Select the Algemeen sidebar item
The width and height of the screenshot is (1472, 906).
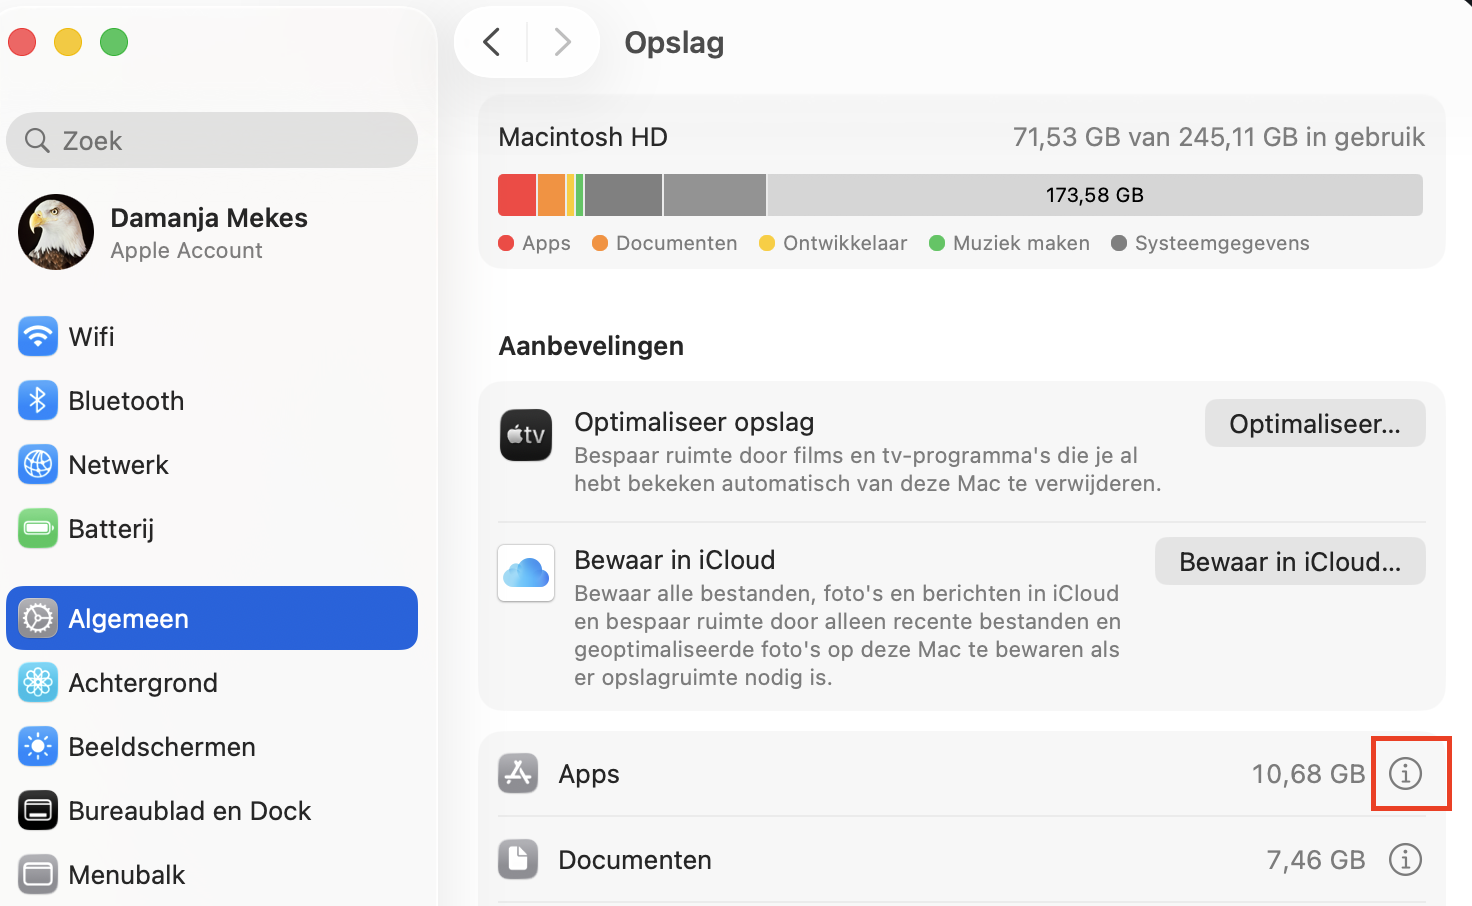(x=128, y=618)
